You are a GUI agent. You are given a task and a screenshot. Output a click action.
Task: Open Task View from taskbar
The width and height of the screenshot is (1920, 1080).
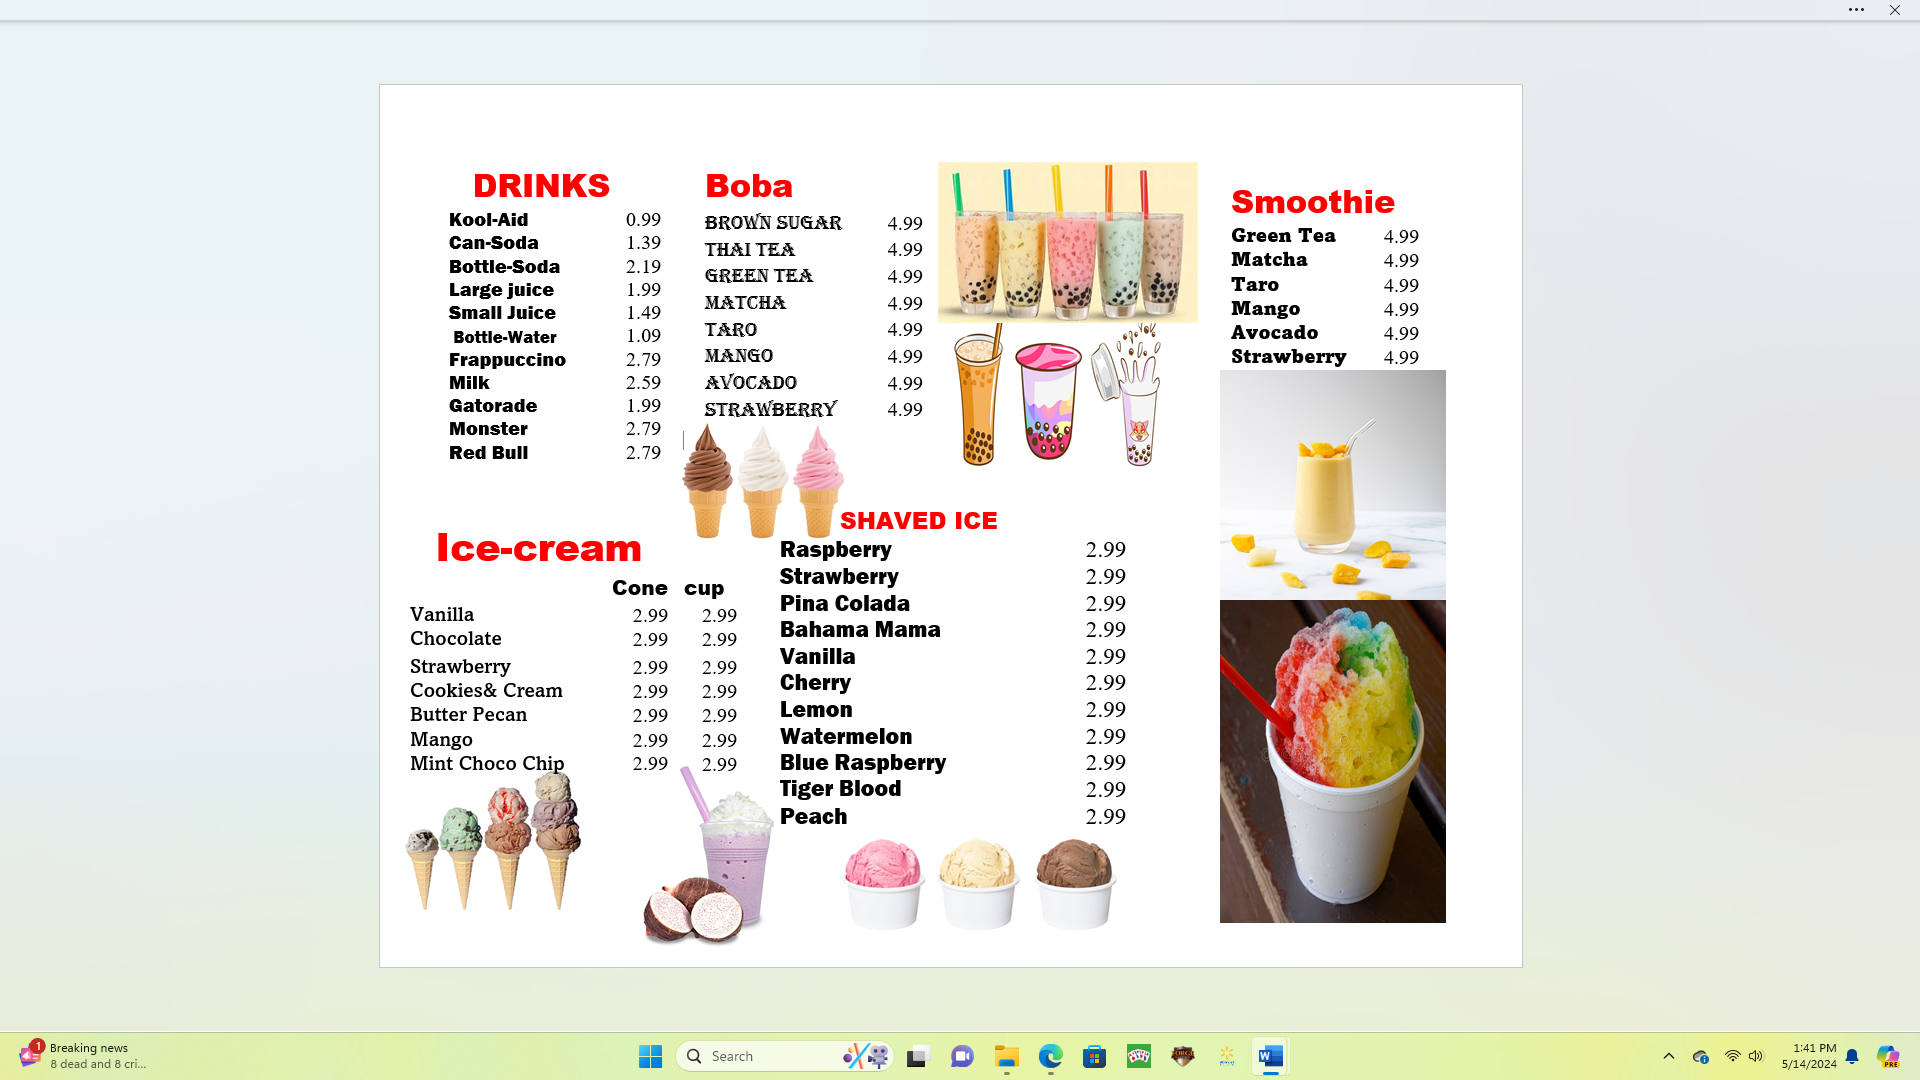point(918,1056)
